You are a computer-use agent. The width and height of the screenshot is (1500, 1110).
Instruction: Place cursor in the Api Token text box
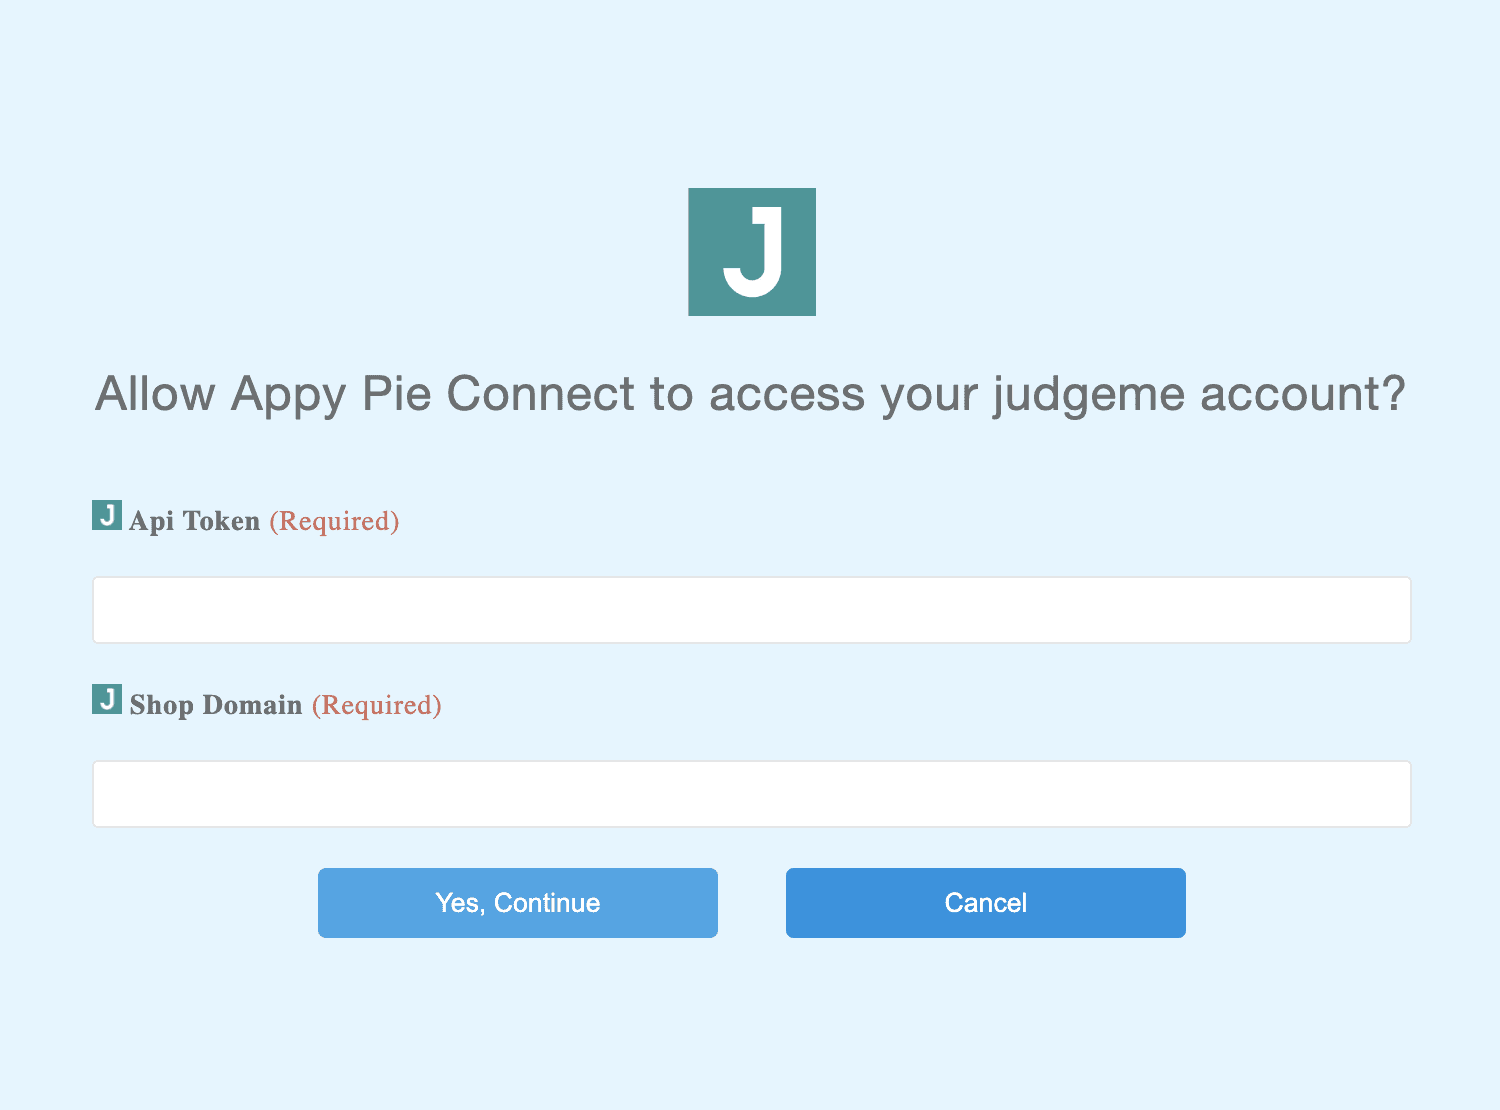[x=752, y=610]
